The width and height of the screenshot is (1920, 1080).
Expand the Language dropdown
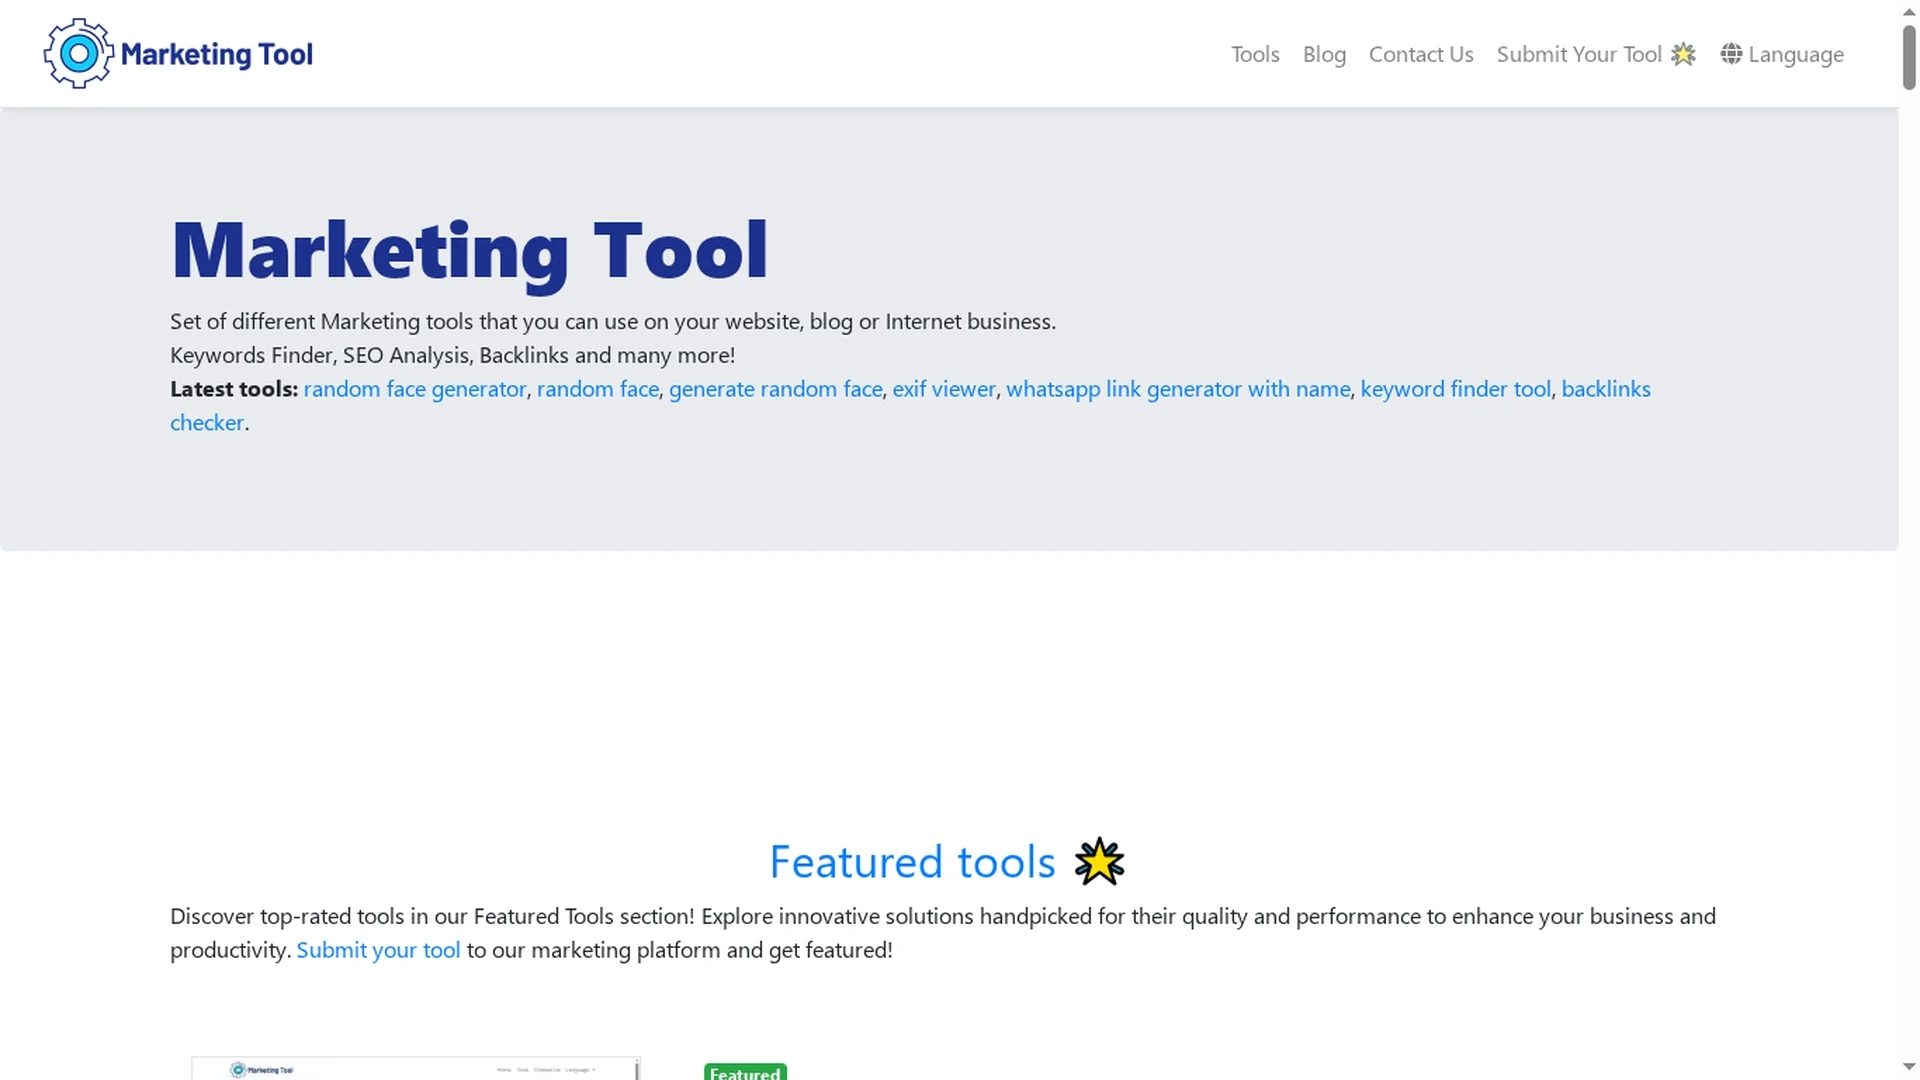point(1782,54)
